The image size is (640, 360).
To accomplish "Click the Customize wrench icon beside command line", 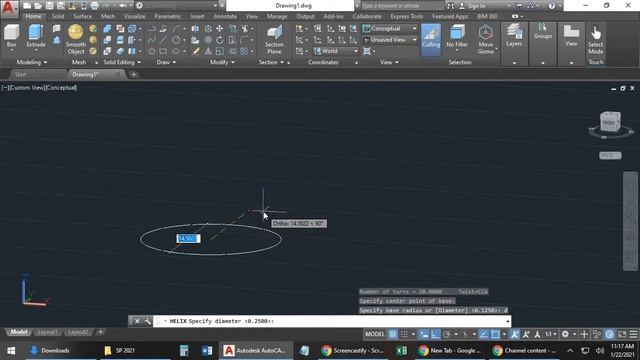I will [147, 321].
